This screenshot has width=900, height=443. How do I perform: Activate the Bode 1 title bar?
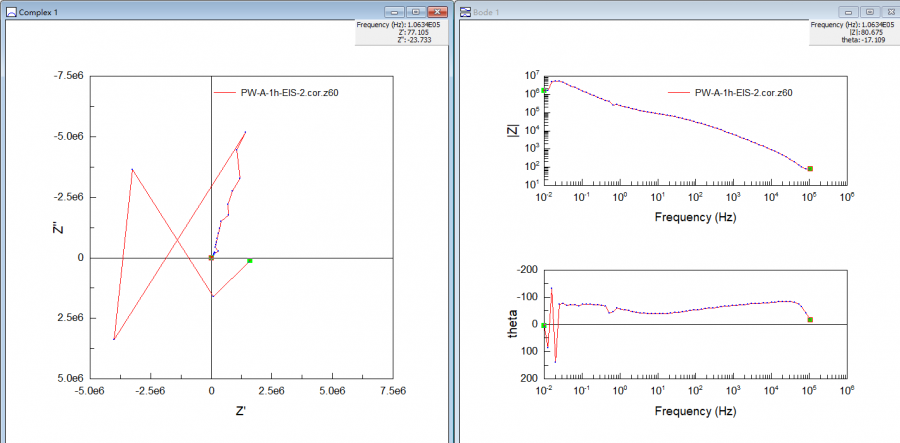click(650, 11)
